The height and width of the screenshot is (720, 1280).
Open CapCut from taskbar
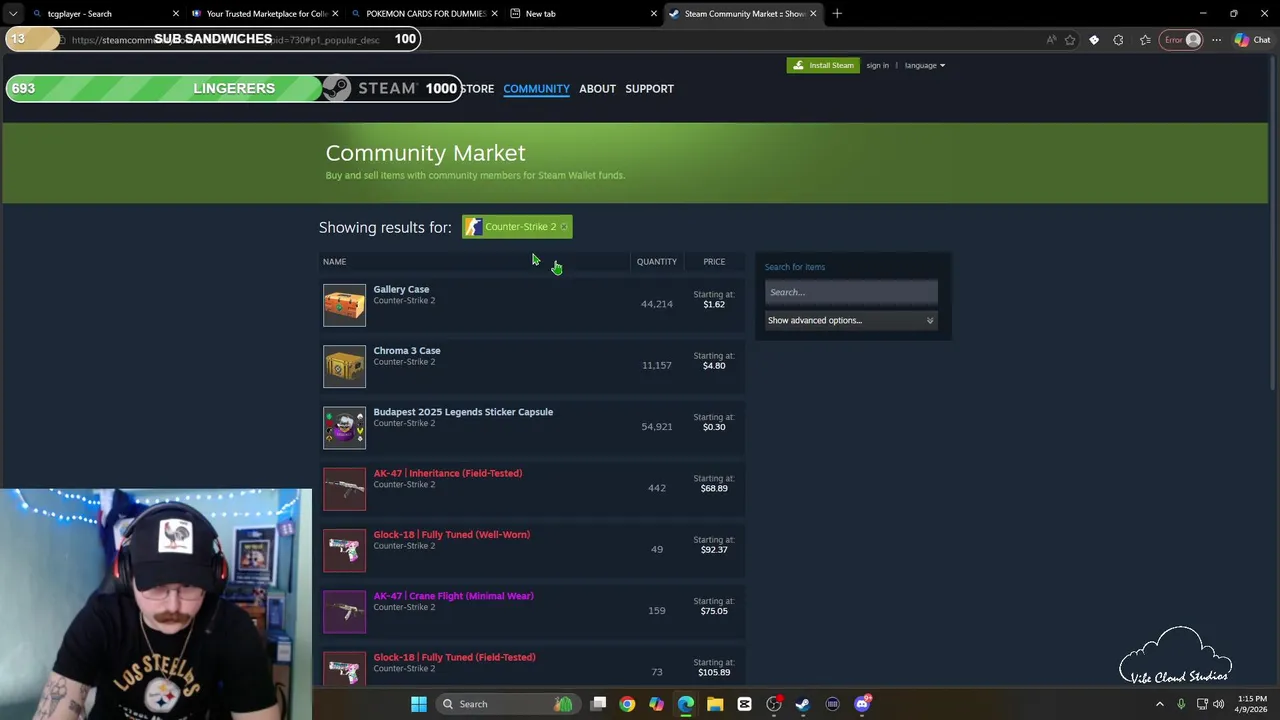(x=744, y=704)
